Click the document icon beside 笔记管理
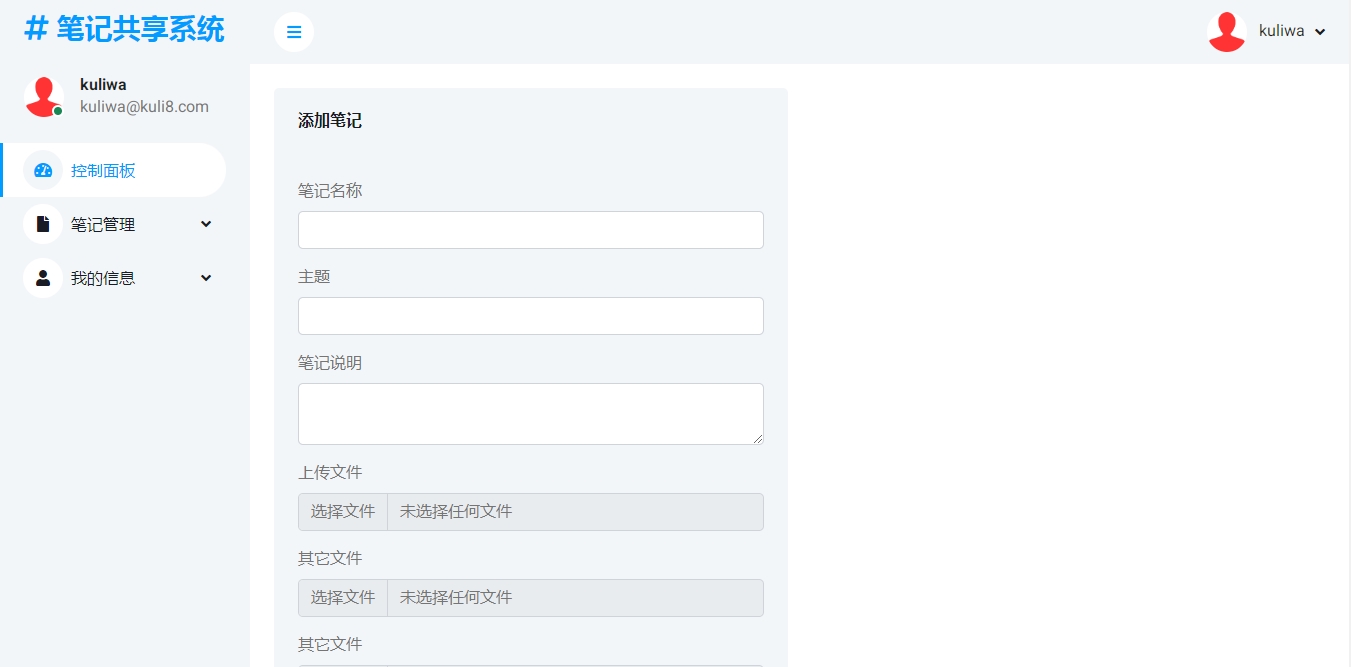 [43, 224]
